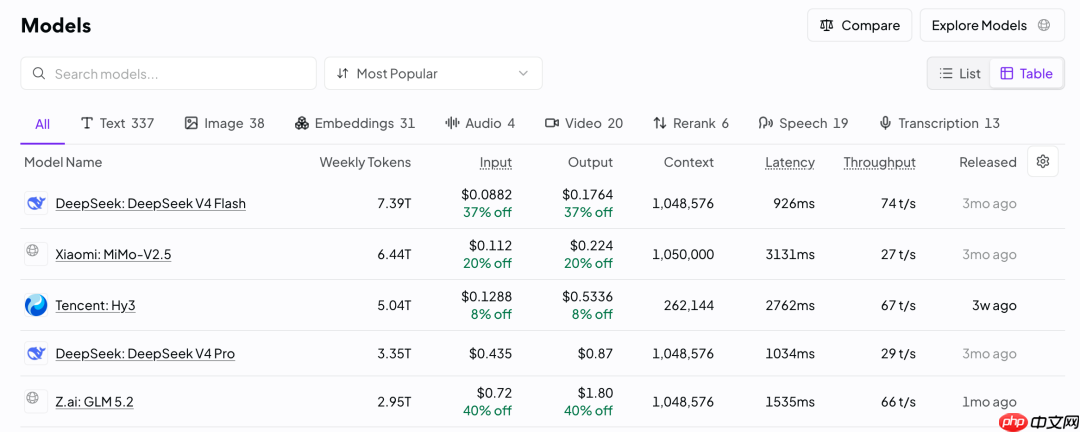Open table column settings gear

1043,161
